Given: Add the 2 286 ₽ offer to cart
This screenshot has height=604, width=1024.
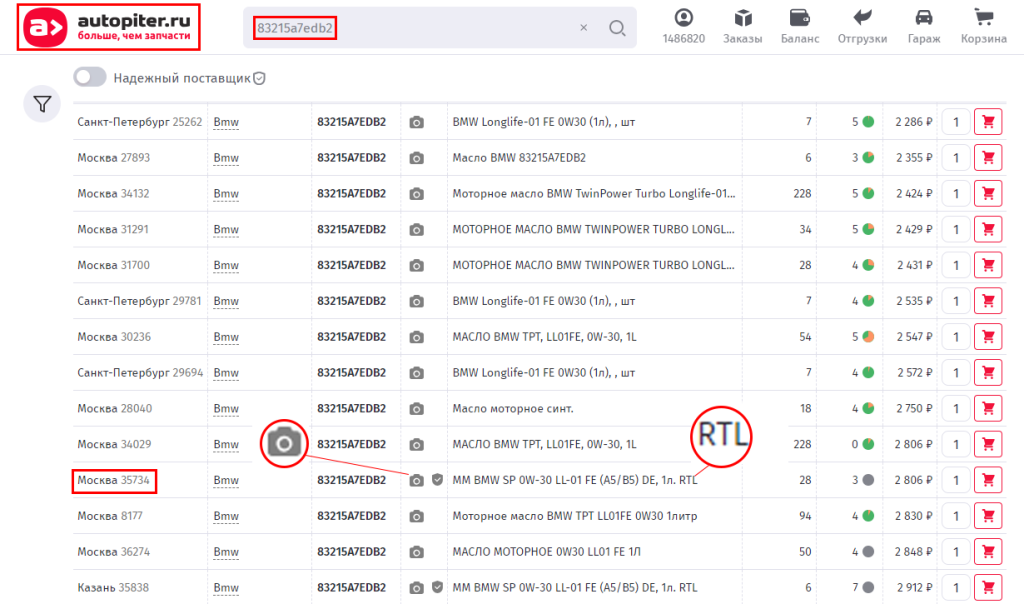Looking at the screenshot, I should 988,122.
